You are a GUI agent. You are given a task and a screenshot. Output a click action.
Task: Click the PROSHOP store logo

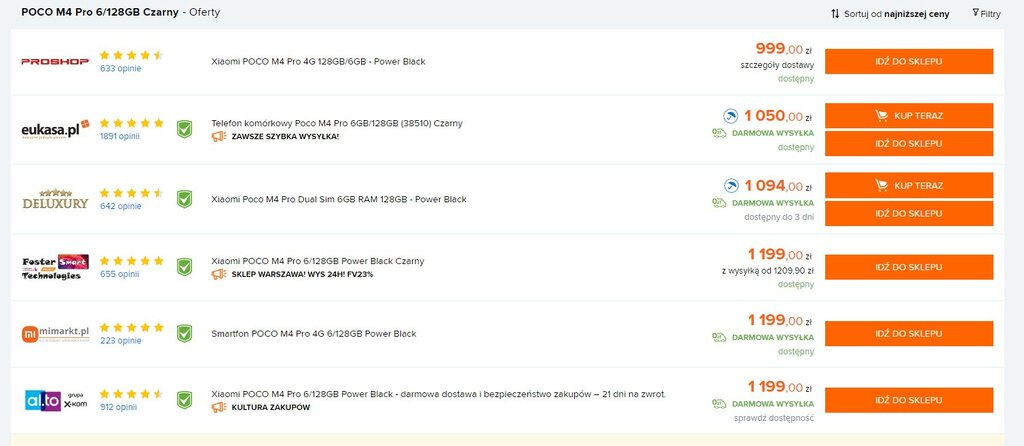pos(55,61)
